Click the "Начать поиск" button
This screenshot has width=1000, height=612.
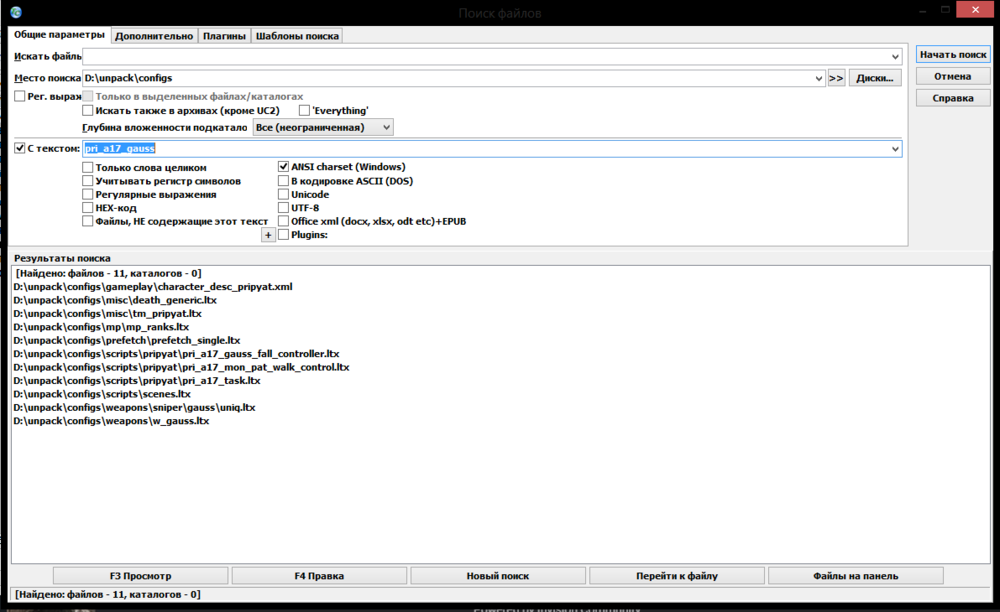coord(951,54)
